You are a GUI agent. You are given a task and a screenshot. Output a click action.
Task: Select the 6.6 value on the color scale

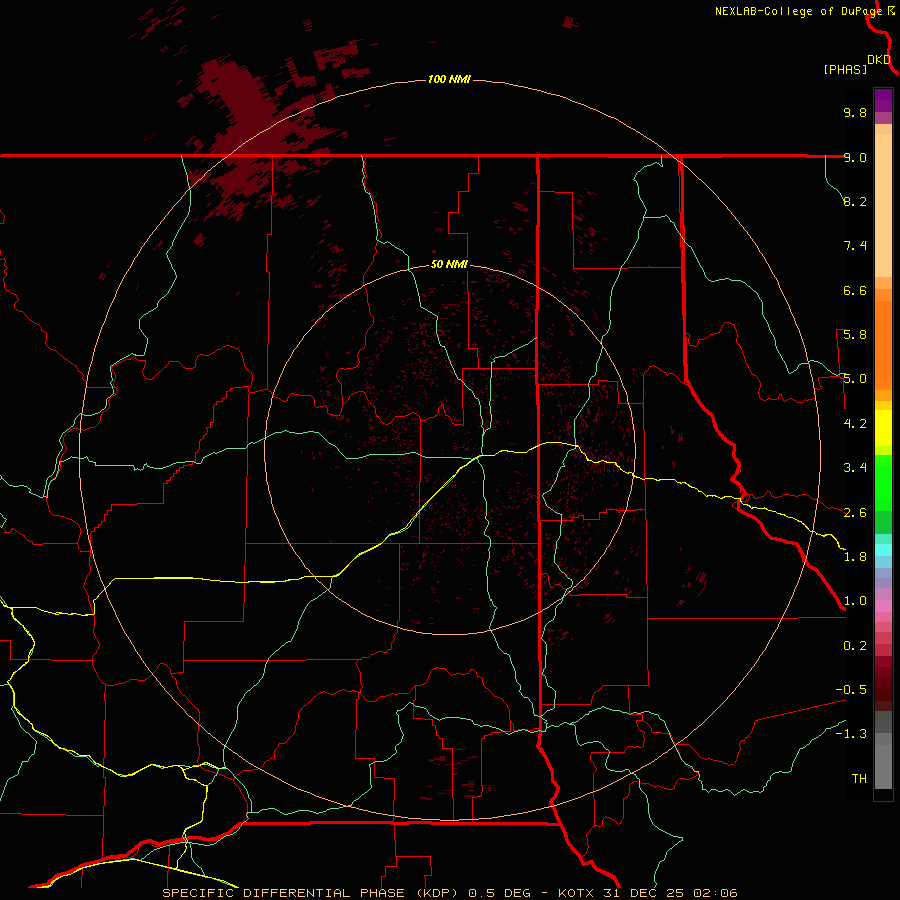point(855,290)
